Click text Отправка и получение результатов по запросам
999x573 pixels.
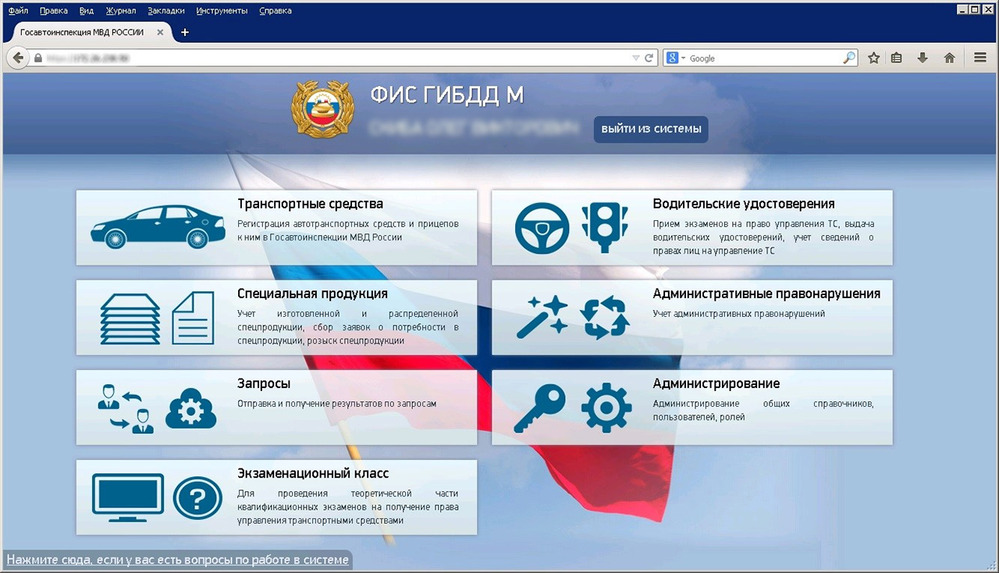pos(337,403)
